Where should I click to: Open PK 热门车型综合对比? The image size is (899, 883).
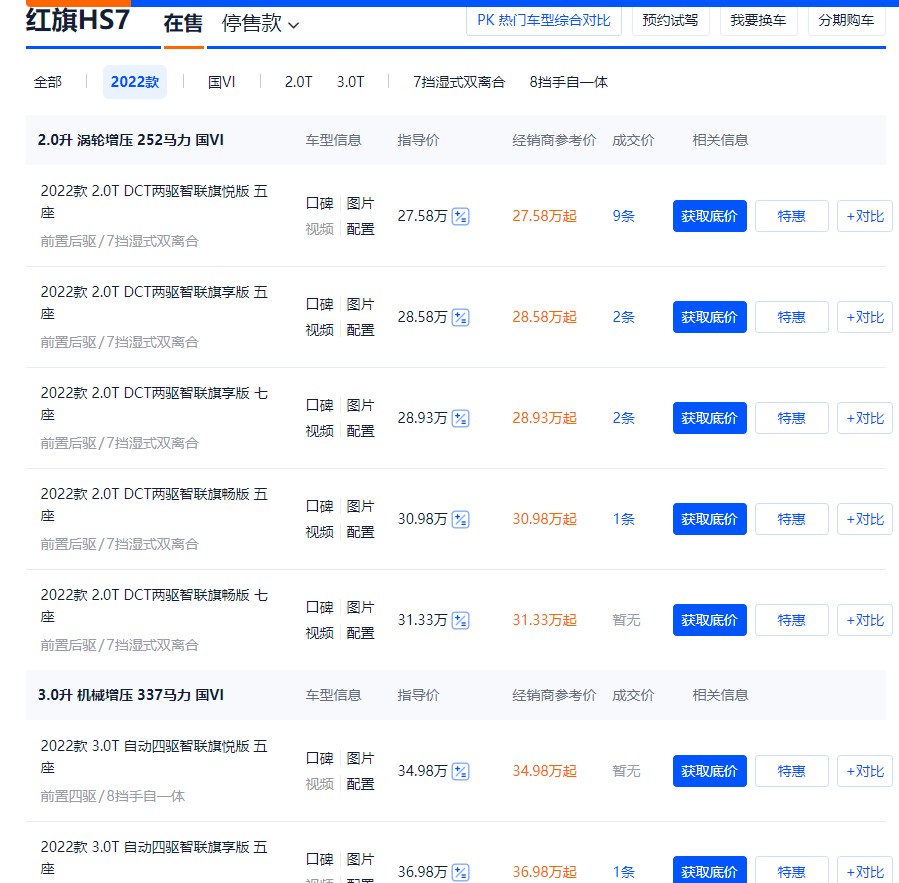[x=544, y=21]
